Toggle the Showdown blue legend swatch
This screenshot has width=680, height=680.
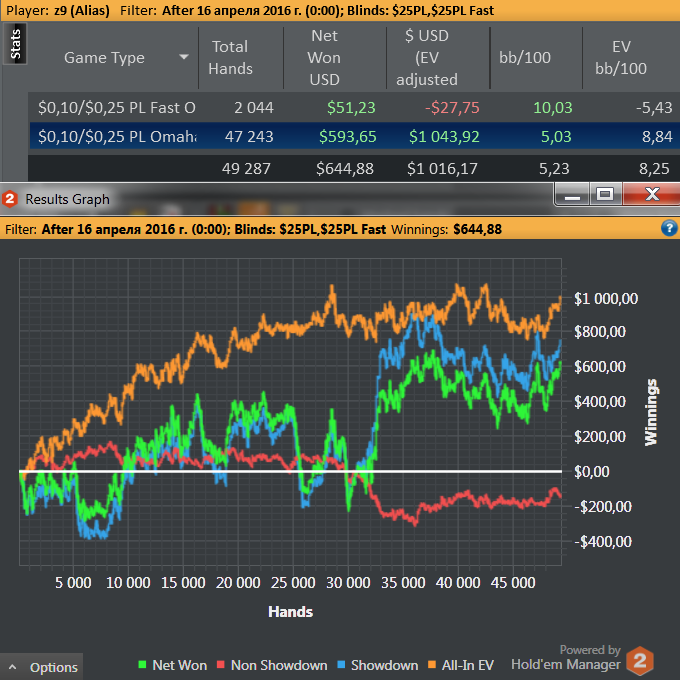coord(341,664)
